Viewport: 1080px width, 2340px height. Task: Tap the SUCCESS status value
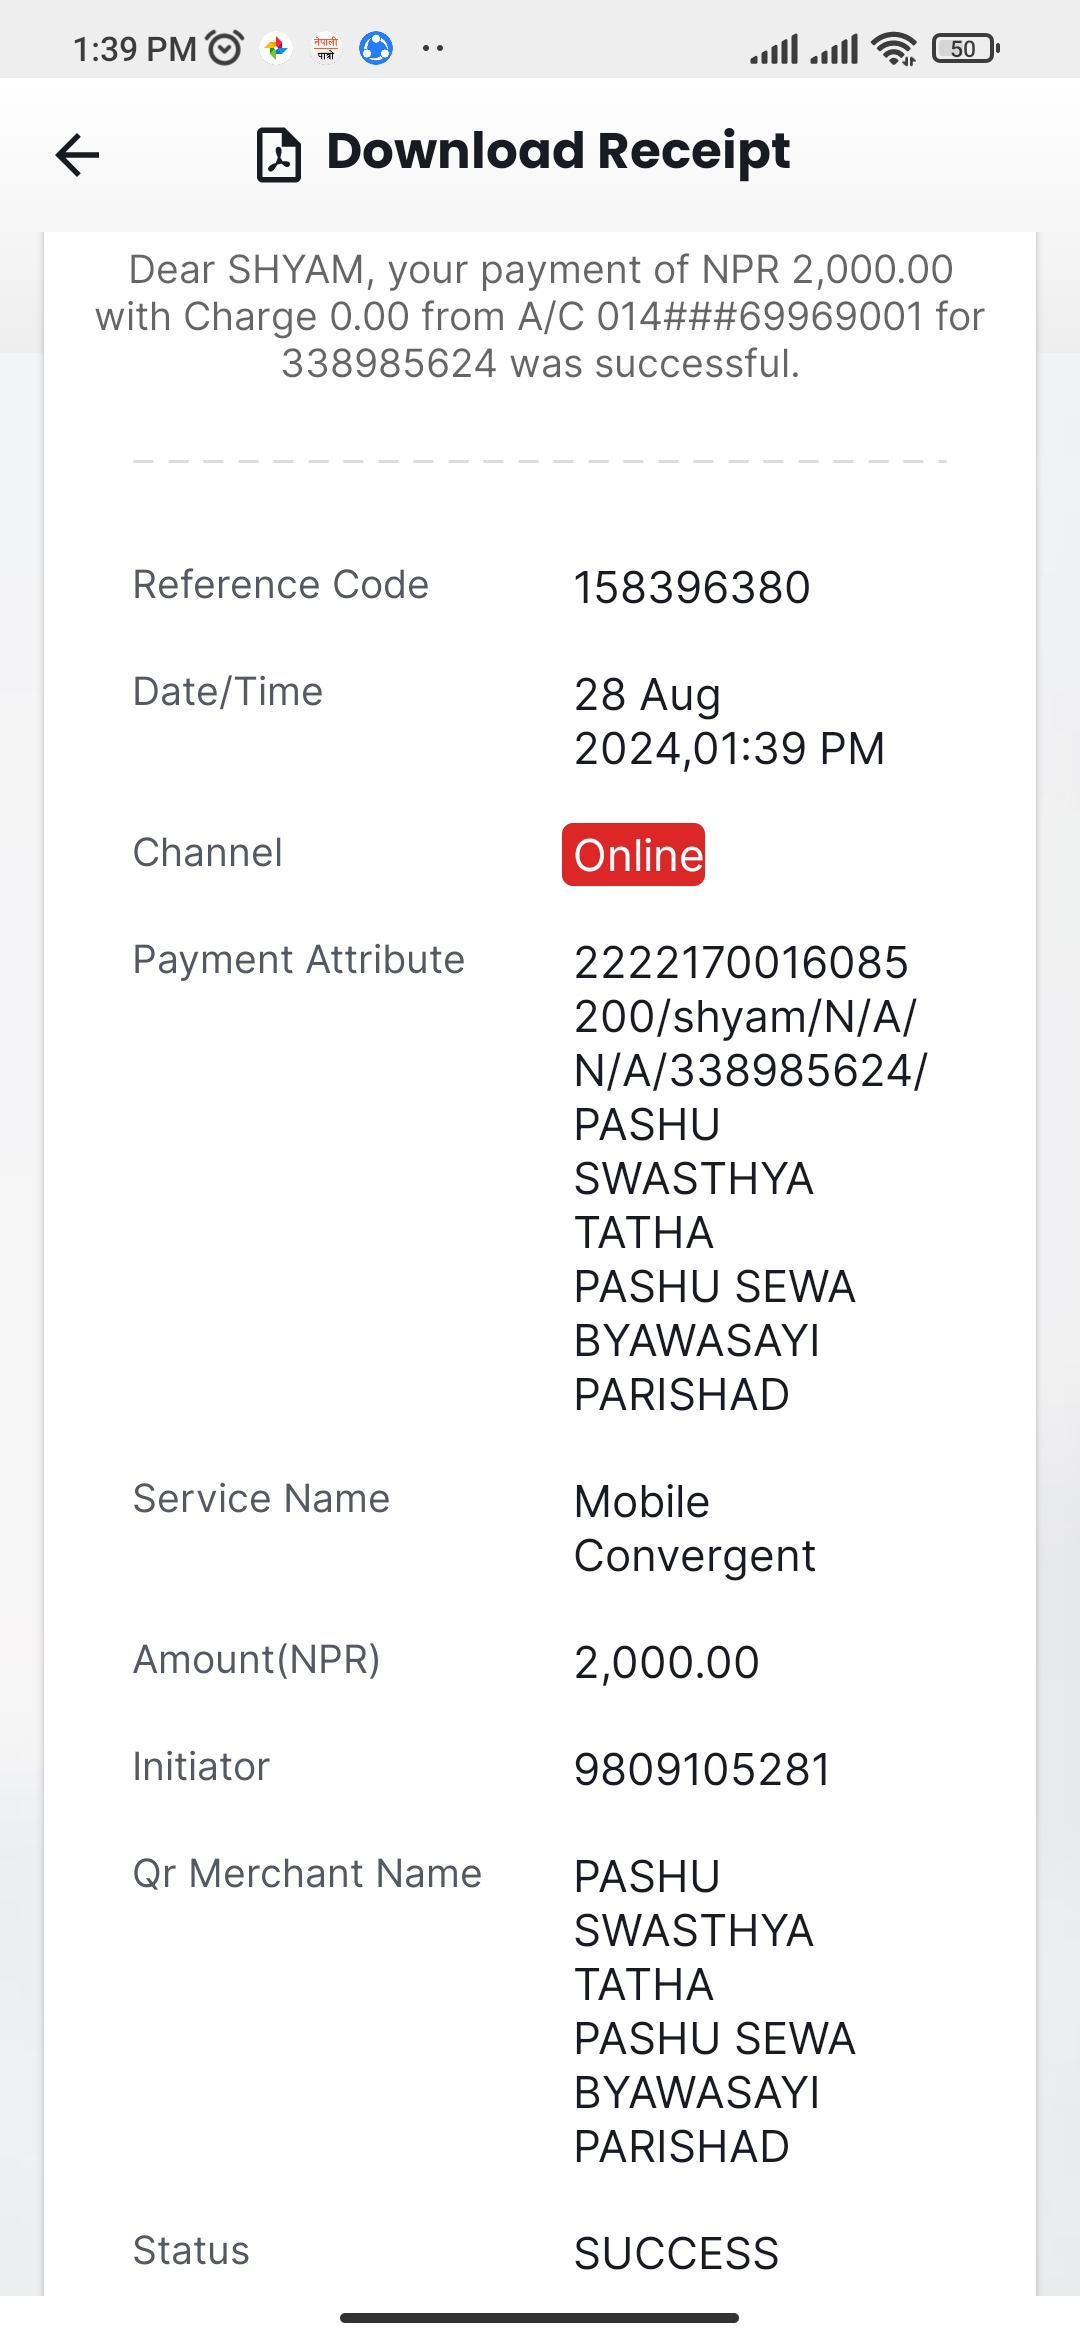(x=676, y=2253)
